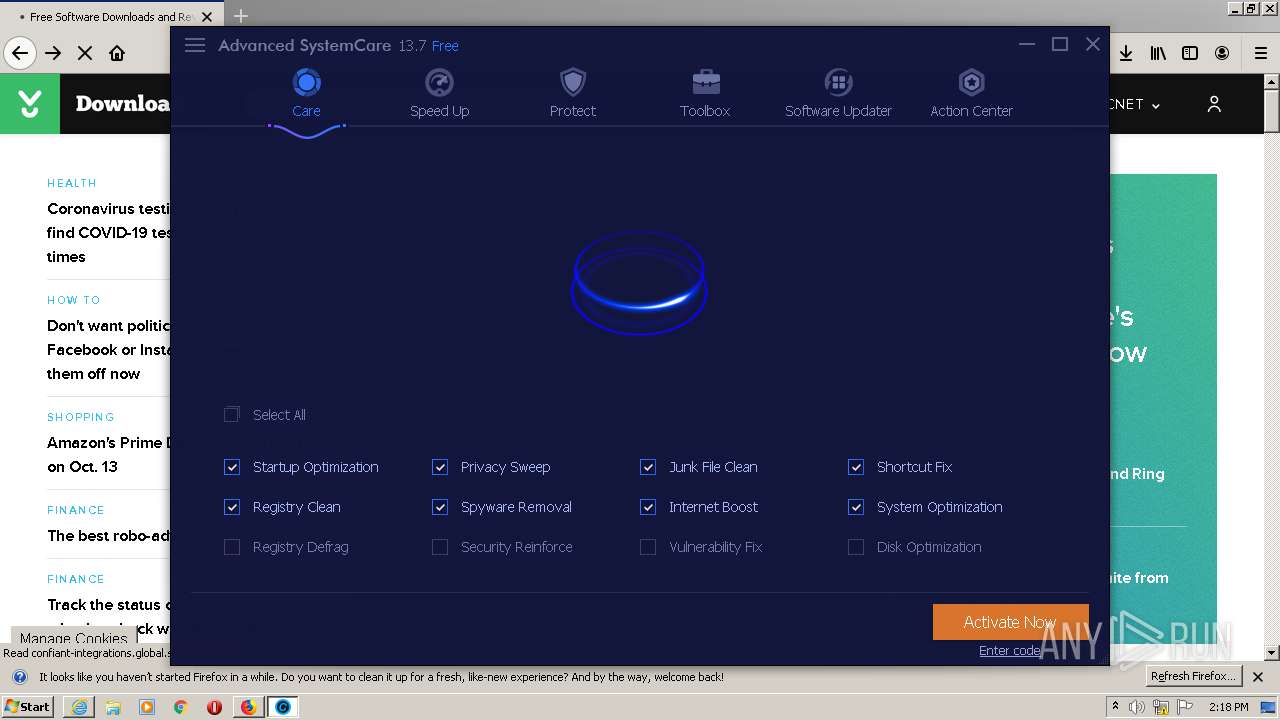Open the Amazon's Prime Day article
This screenshot has height=720, width=1280.
(108, 454)
